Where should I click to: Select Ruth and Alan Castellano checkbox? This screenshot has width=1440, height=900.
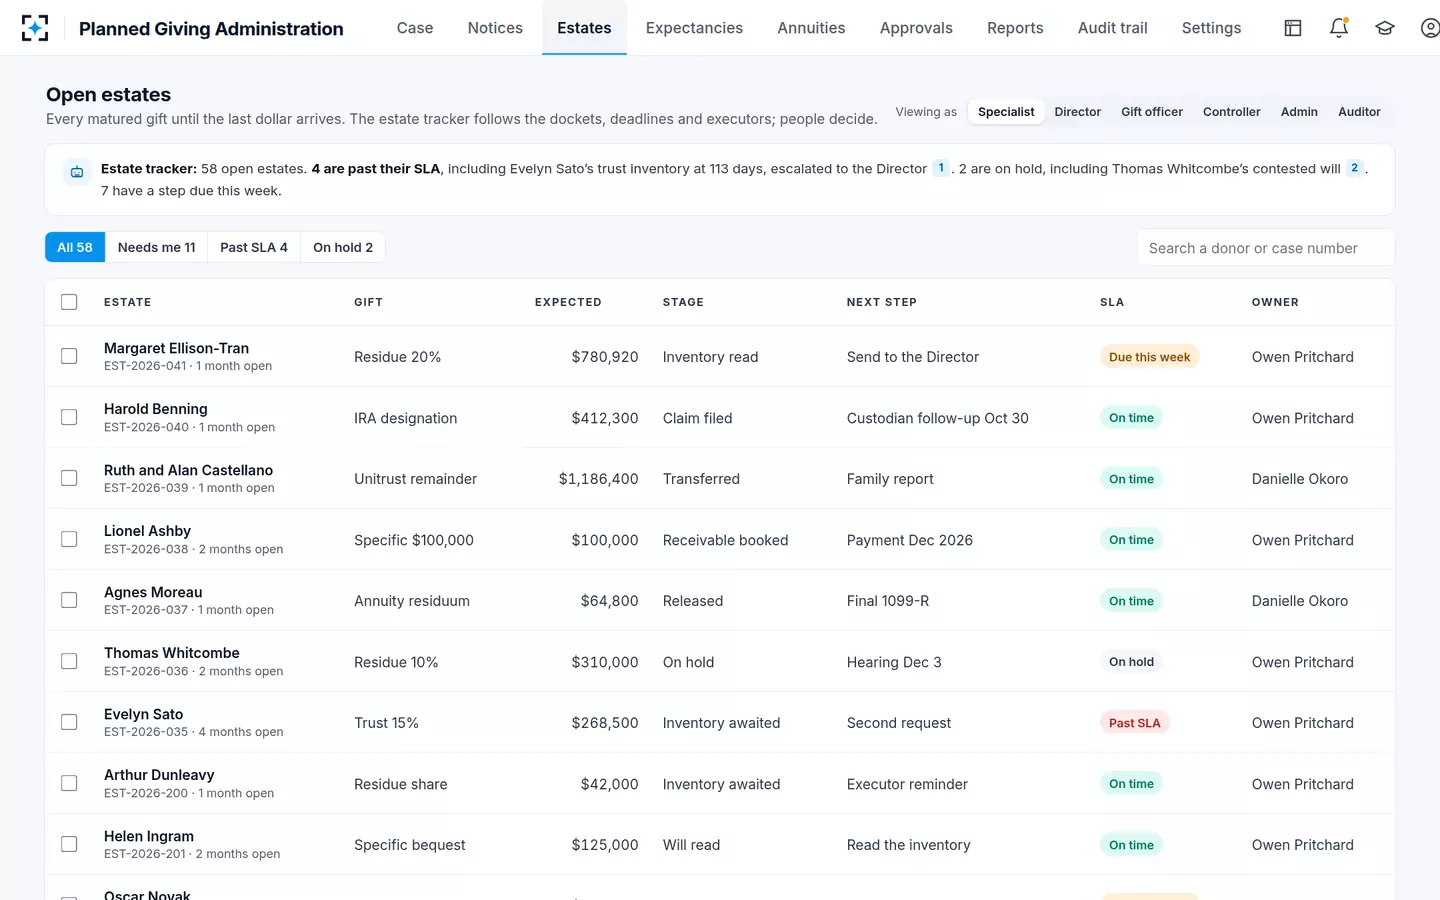(69, 478)
